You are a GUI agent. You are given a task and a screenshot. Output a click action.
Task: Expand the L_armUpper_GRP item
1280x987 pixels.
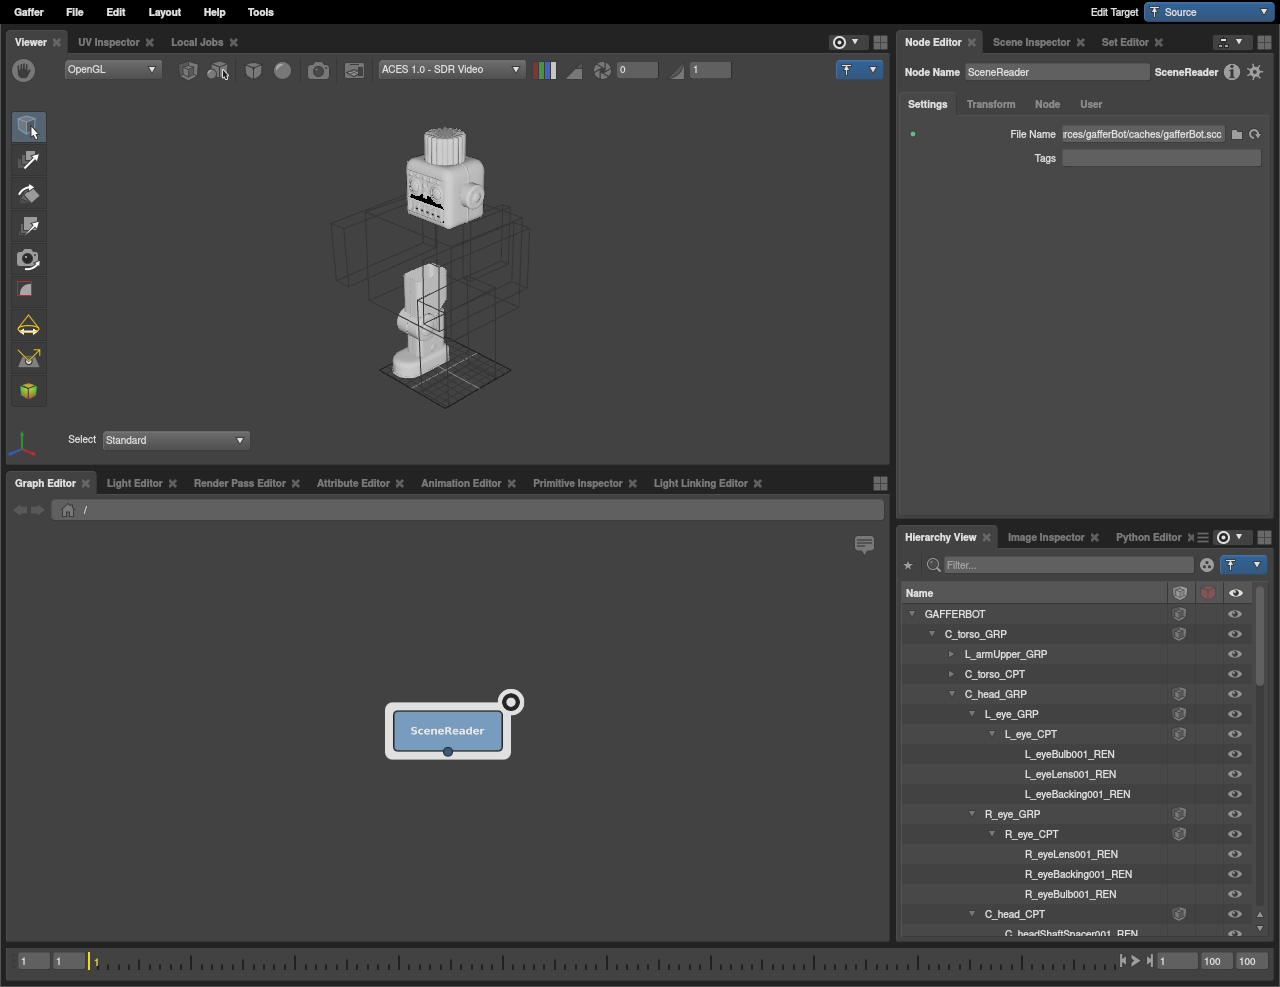coord(952,654)
